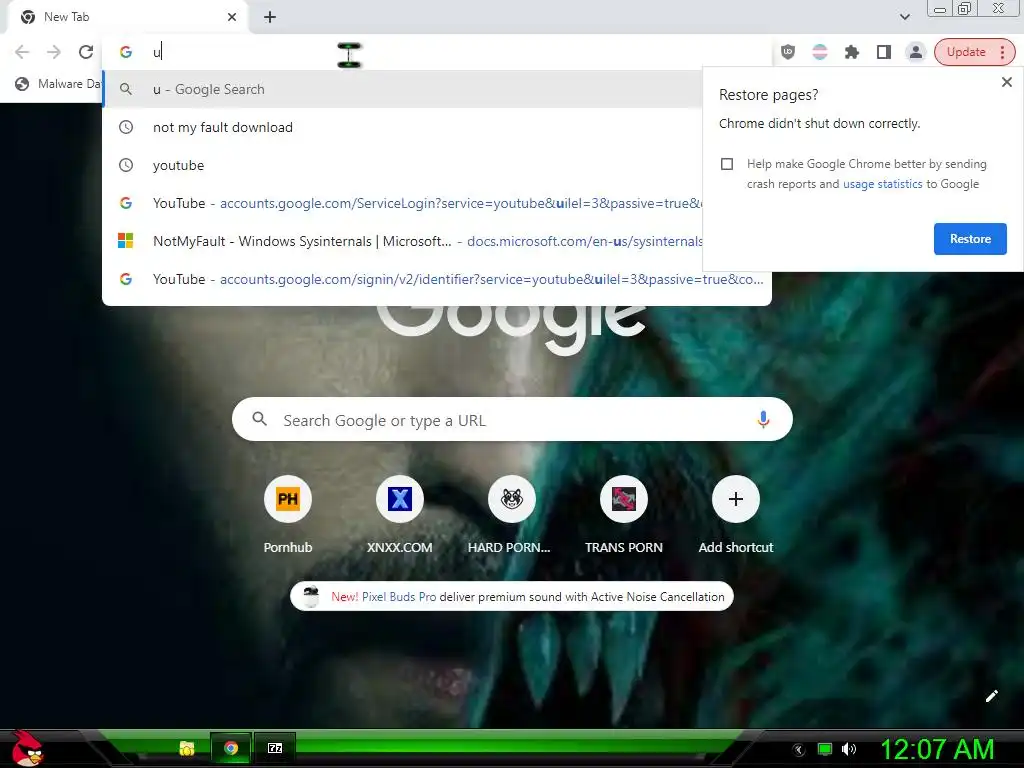Open the Malware bookmark
The image size is (1024, 768).
pos(57,84)
